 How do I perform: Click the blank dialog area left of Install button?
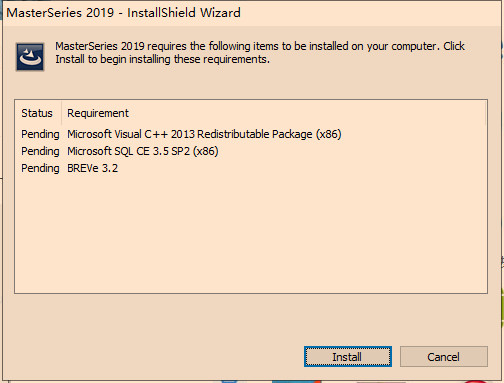tap(153, 357)
